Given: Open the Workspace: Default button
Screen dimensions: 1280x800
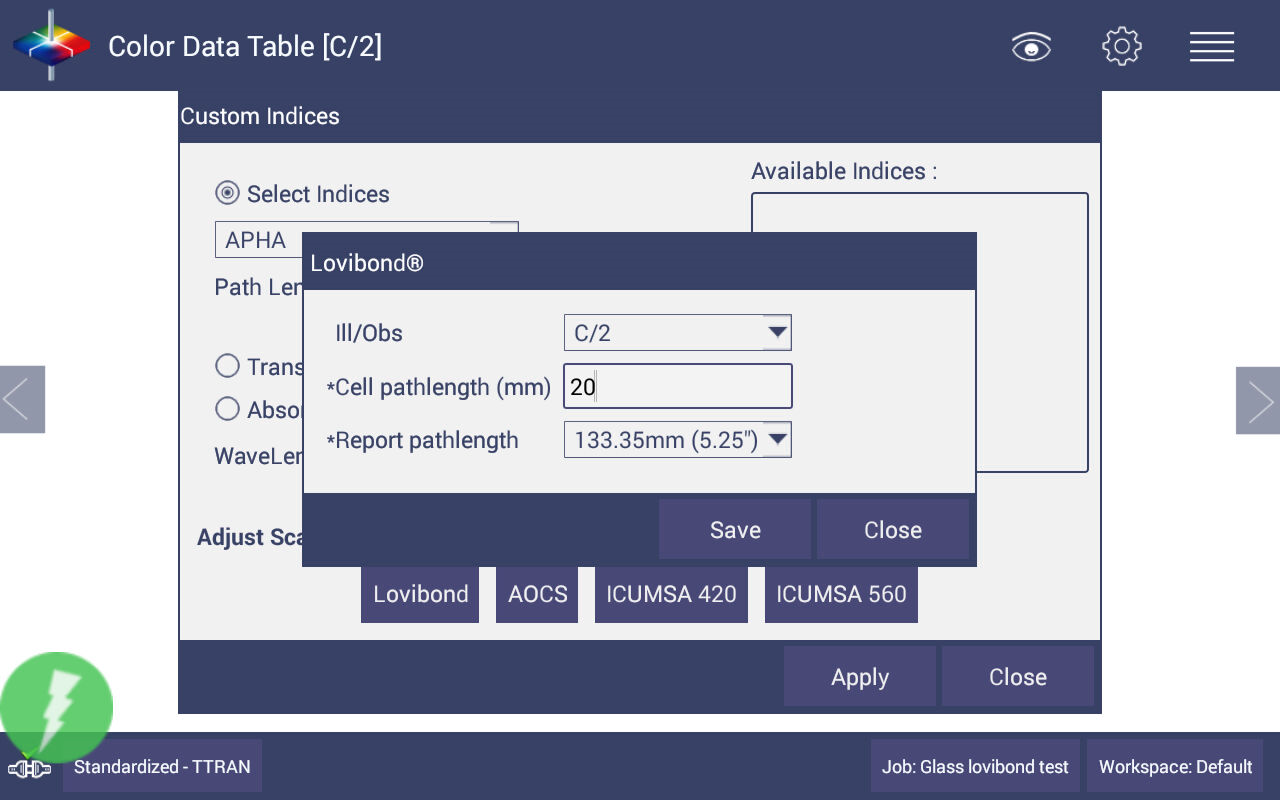Looking at the screenshot, I should [1175, 767].
